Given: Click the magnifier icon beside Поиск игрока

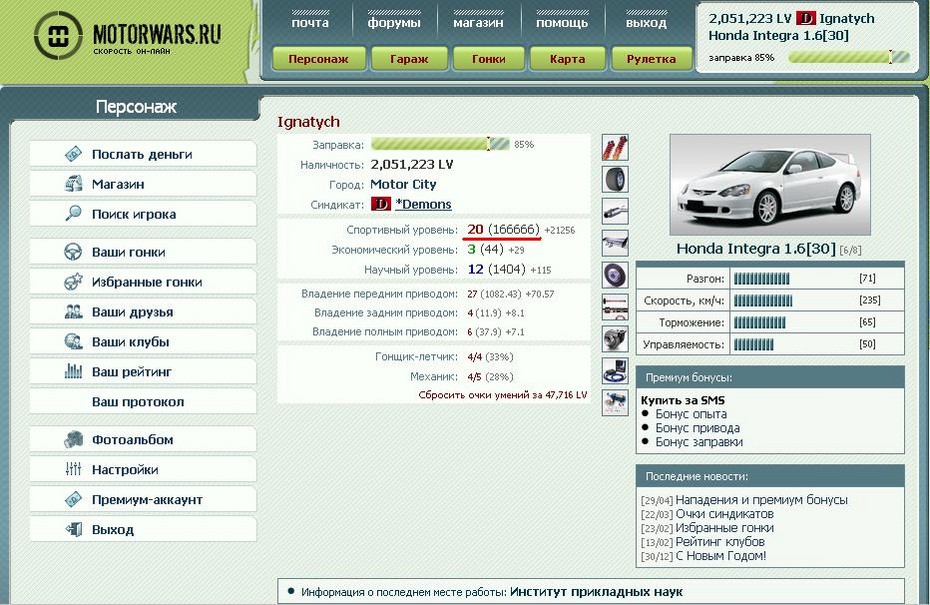Looking at the screenshot, I should pos(73,214).
